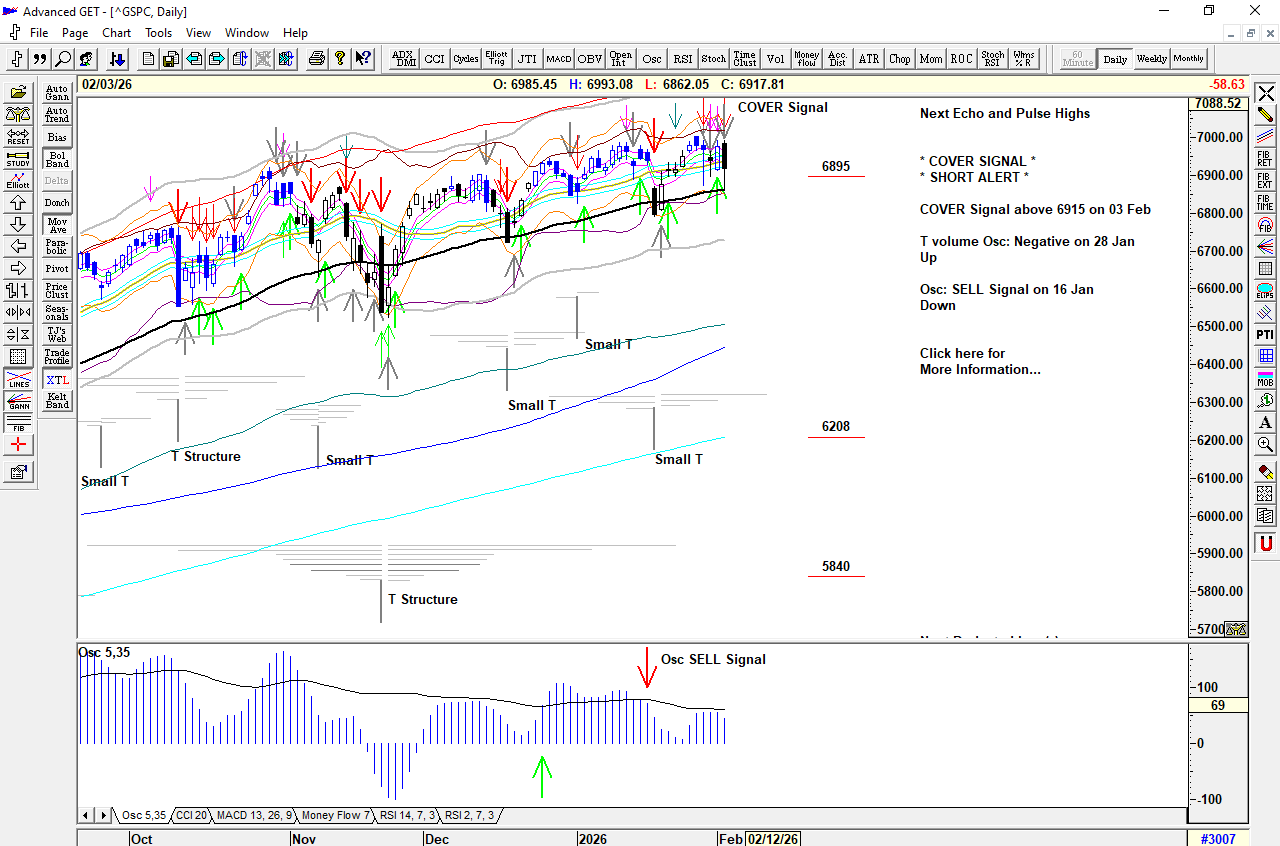Screen dimensions: 1280x846
Task: Click the Elliott Trig indicator button
Action: point(496,59)
